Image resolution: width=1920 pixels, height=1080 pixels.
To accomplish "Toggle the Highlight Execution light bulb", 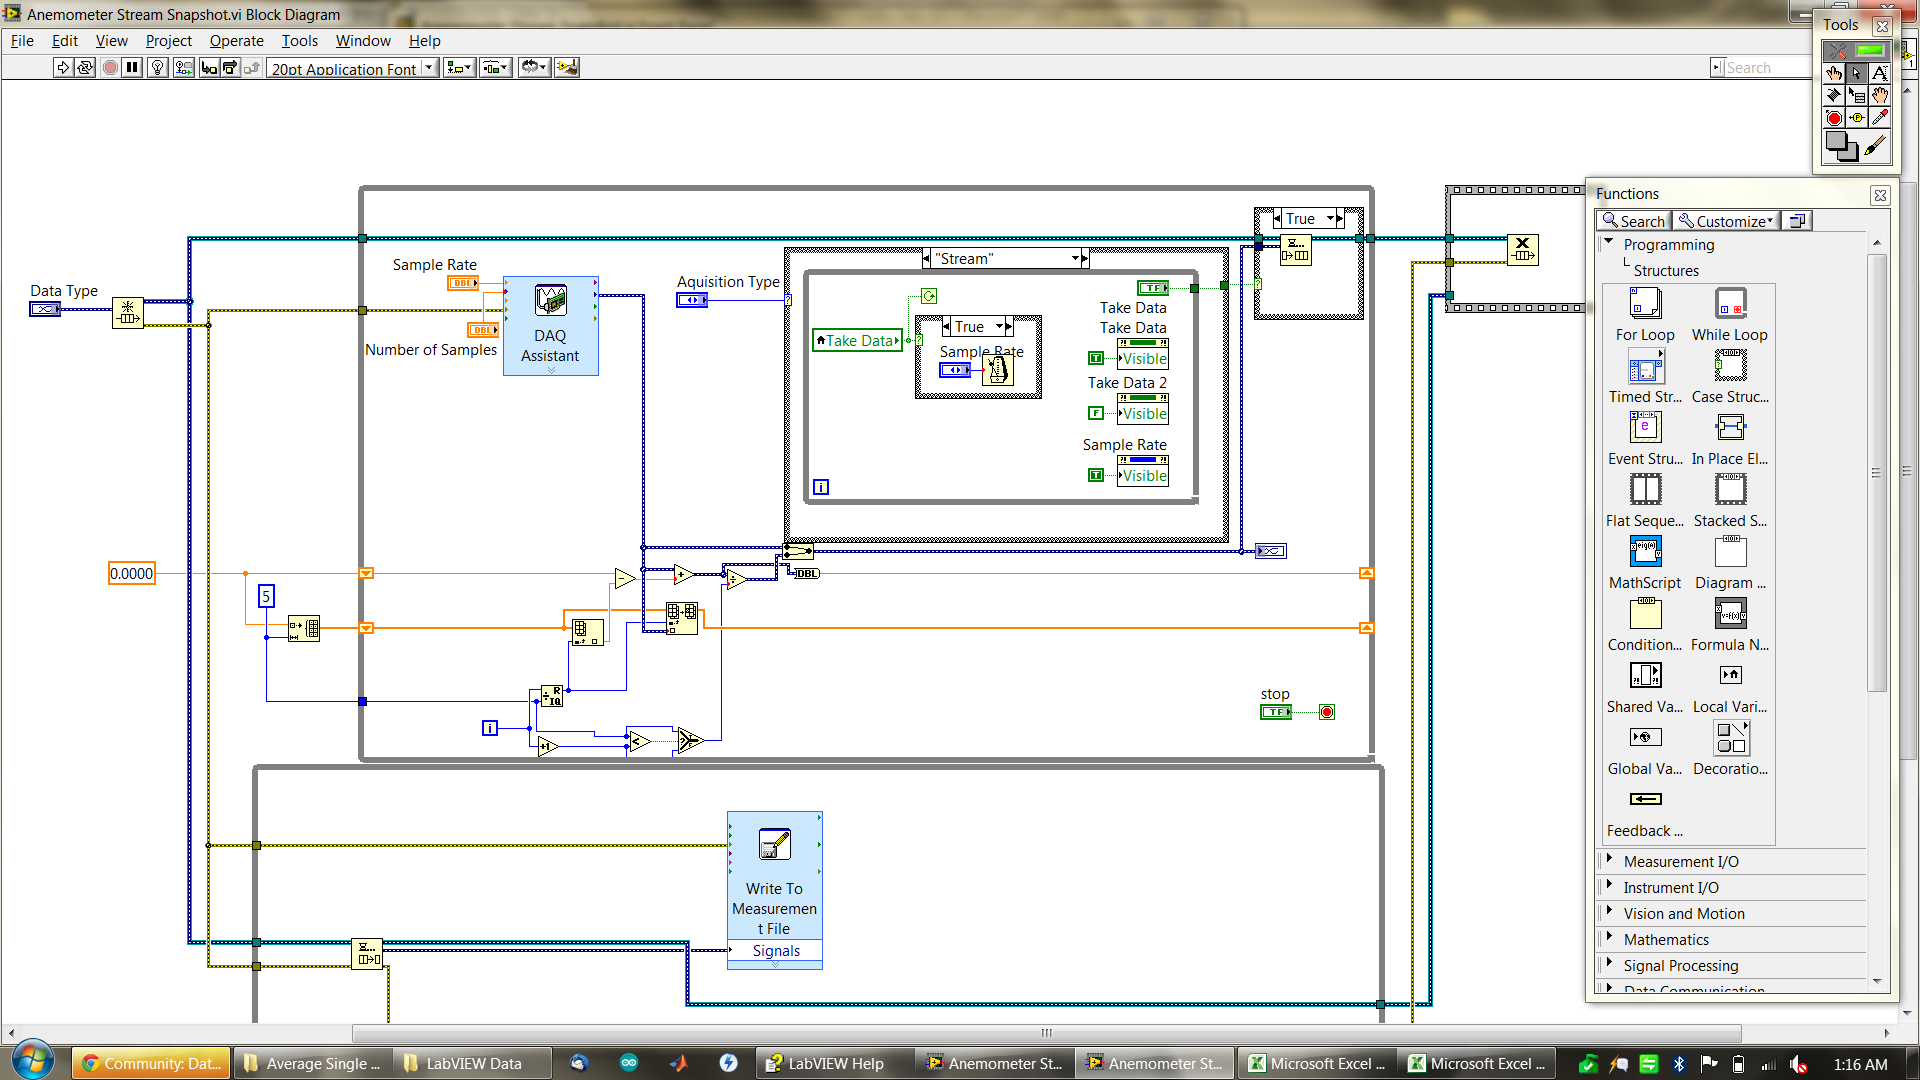I will [158, 68].
